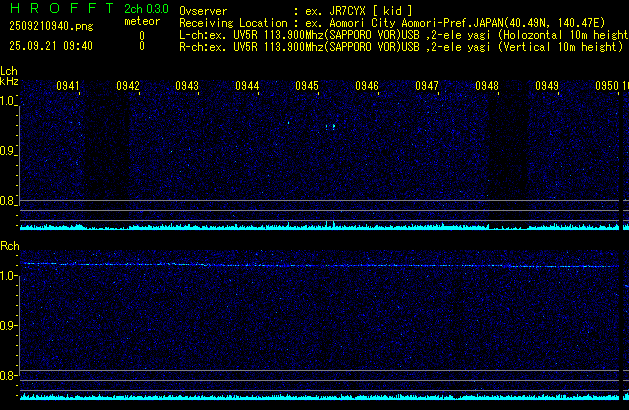Viewport: 629px width, 410px height.
Task: Click the 0945 time marker
Action: (307, 87)
